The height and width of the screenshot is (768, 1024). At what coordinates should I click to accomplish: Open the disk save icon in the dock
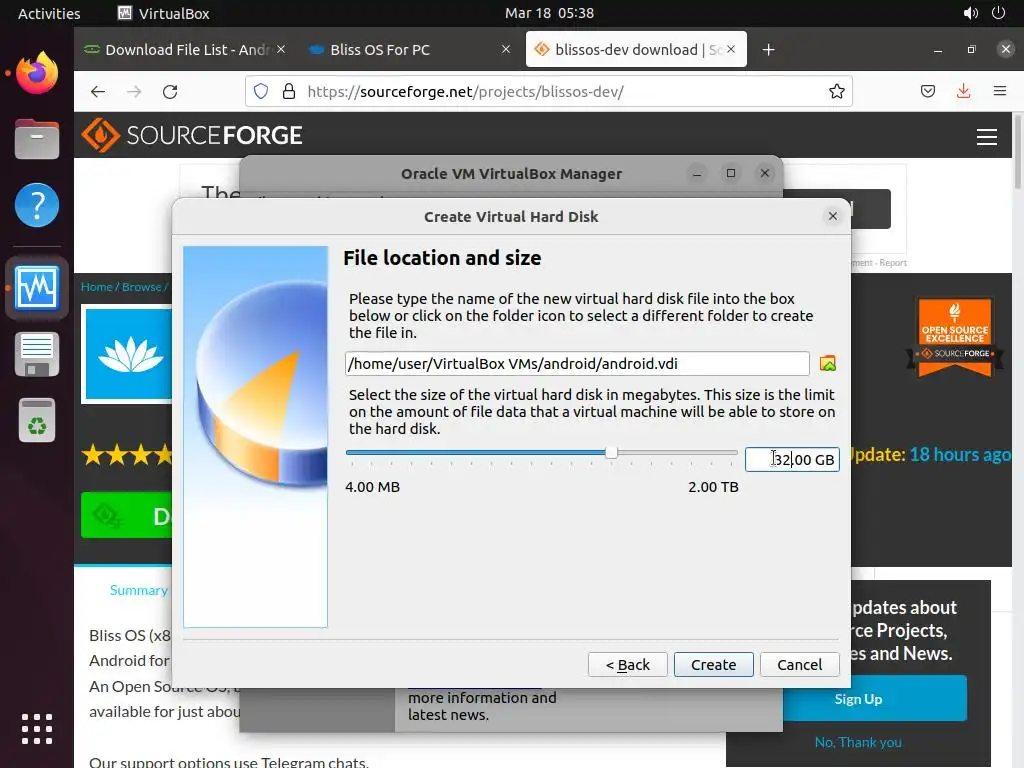37,354
